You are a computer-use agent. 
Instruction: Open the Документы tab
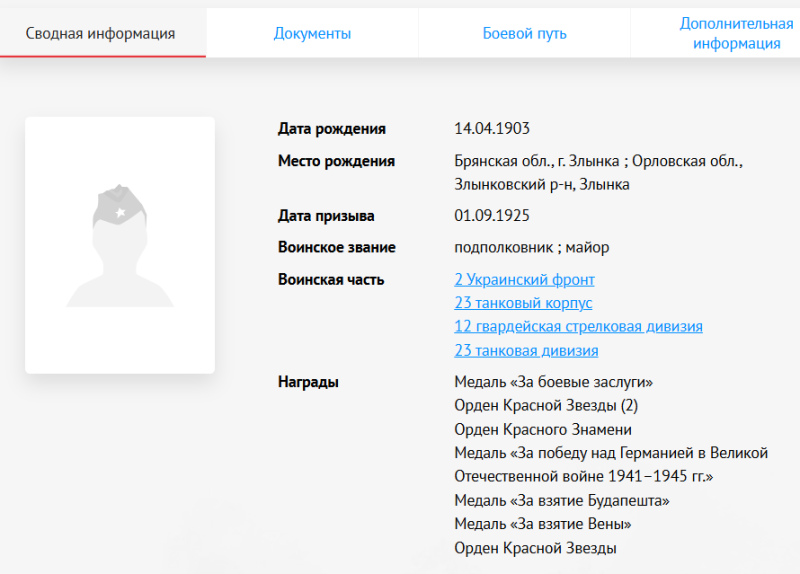pyautogui.click(x=312, y=33)
